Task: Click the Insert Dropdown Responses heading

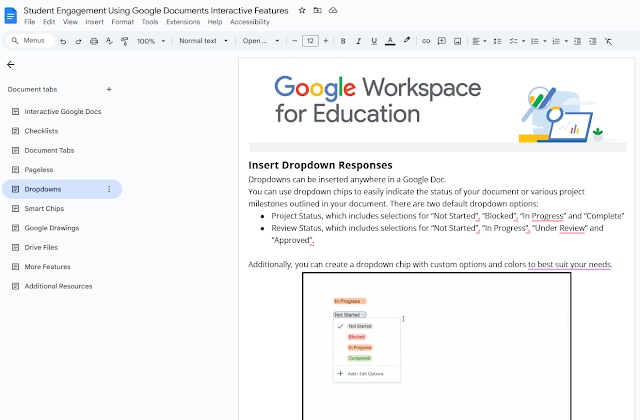Action: coord(320,165)
